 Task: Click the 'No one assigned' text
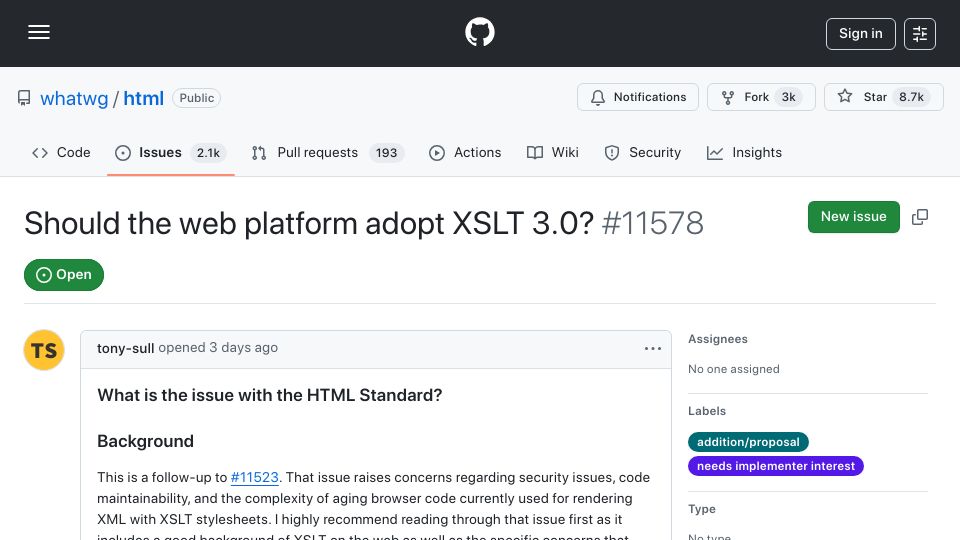pos(733,369)
